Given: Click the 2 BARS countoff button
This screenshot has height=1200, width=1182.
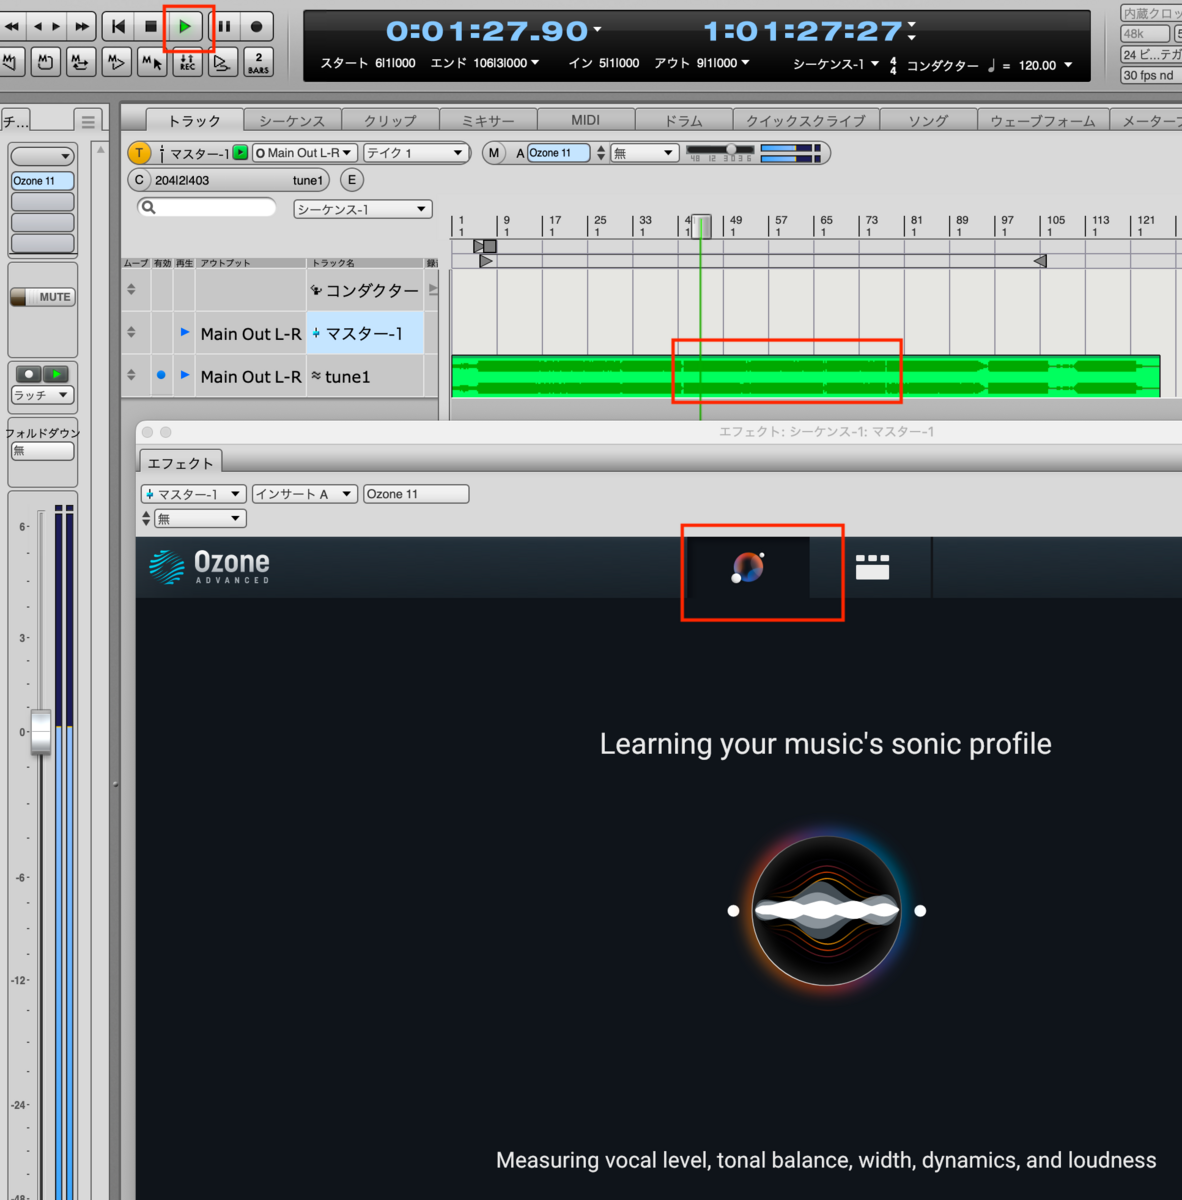Looking at the screenshot, I should click(x=258, y=63).
